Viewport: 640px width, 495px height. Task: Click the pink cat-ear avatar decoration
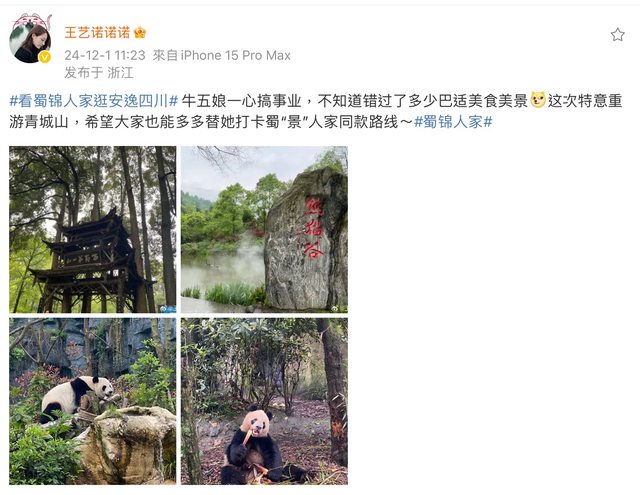[32, 21]
